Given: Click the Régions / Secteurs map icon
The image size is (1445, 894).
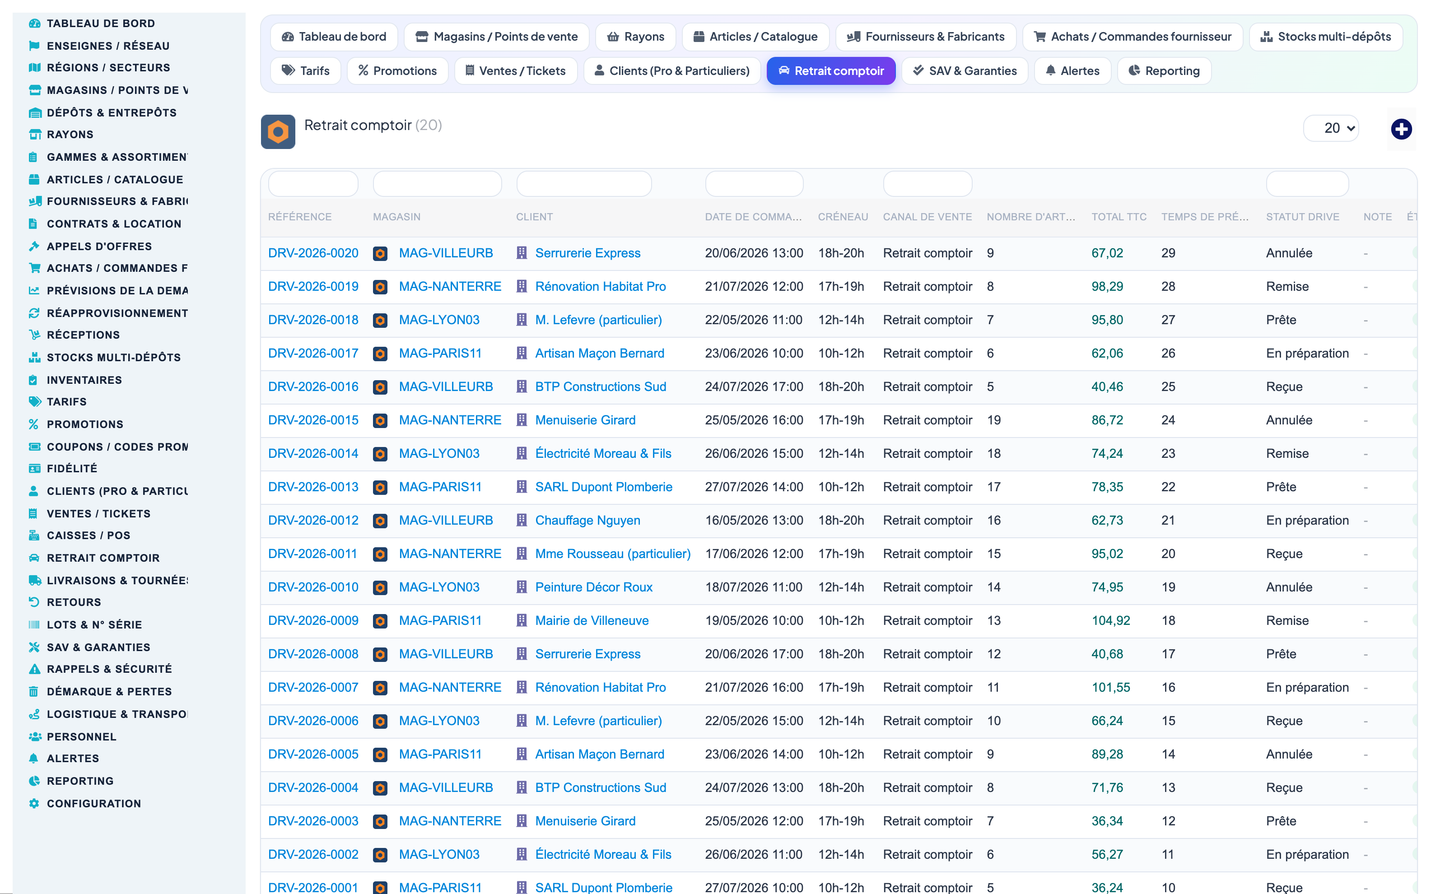Looking at the screenshot, I should [35, 68].
